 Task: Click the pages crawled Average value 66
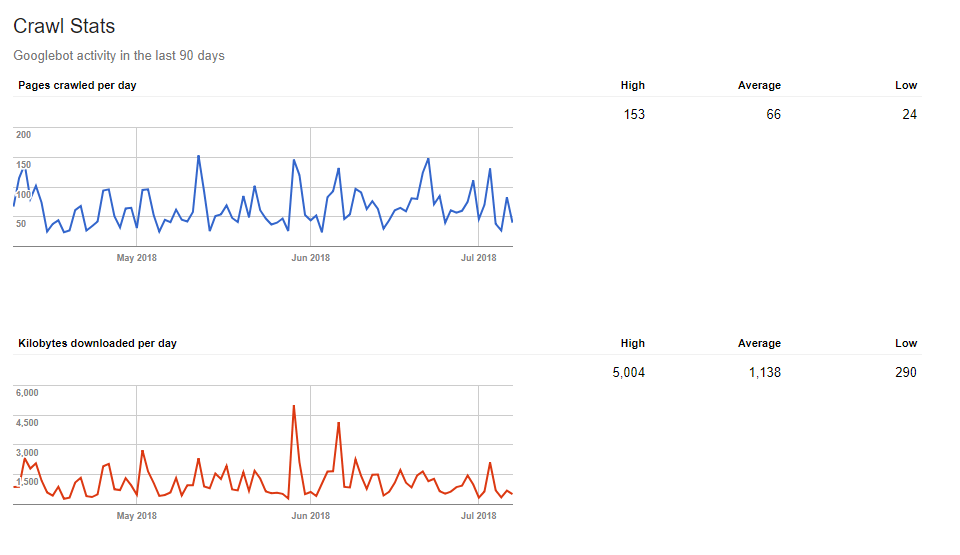coord(773,114)
